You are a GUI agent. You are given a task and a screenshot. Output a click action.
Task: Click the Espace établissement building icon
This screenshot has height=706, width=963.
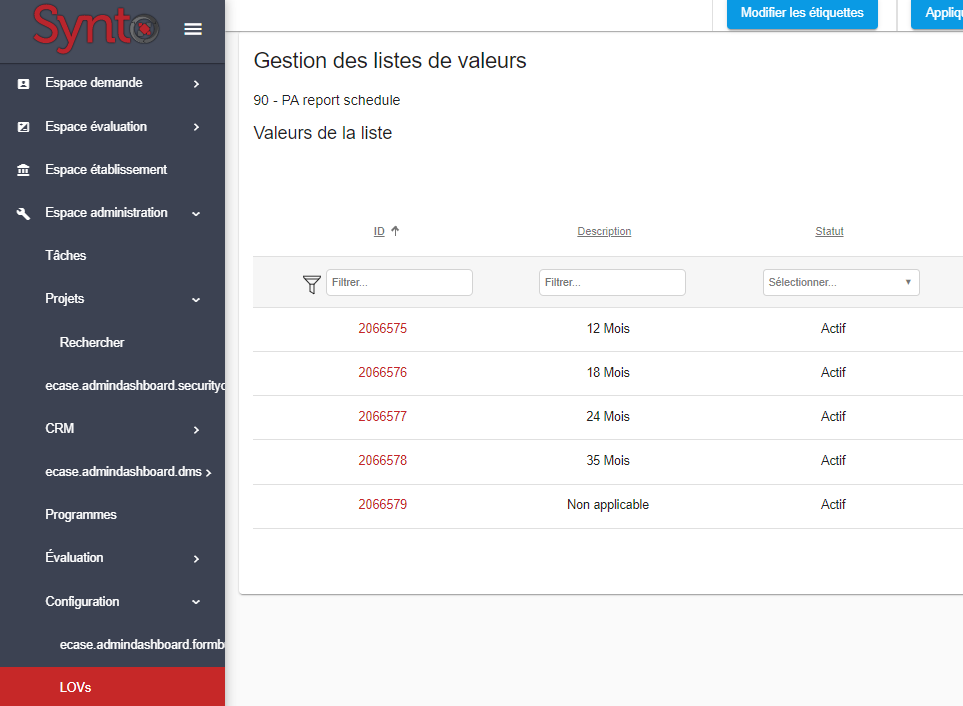[x=23, y=170]
